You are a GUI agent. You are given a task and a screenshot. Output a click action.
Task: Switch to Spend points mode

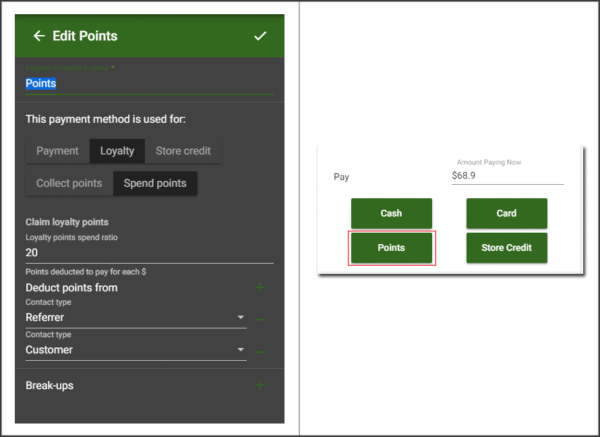point(155,184)
